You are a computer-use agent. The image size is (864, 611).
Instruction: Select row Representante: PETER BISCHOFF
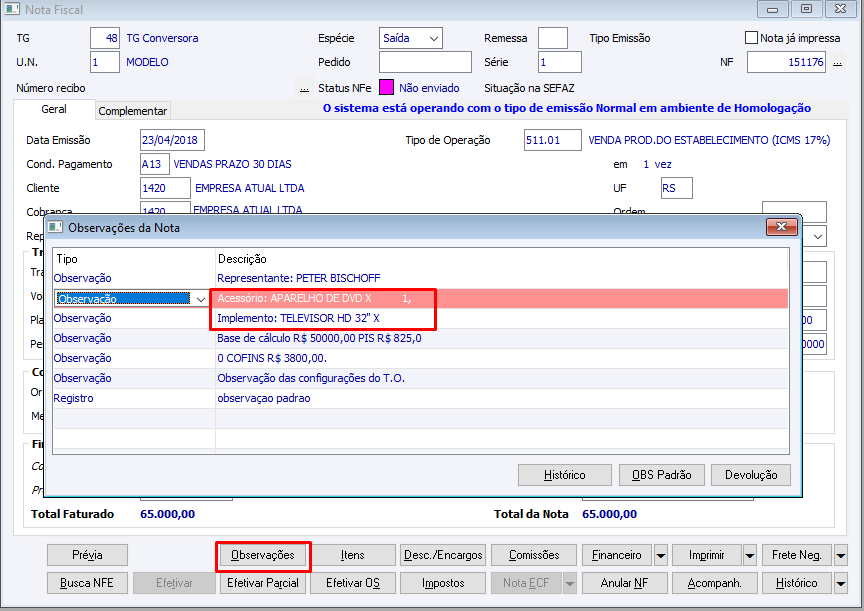420,278
